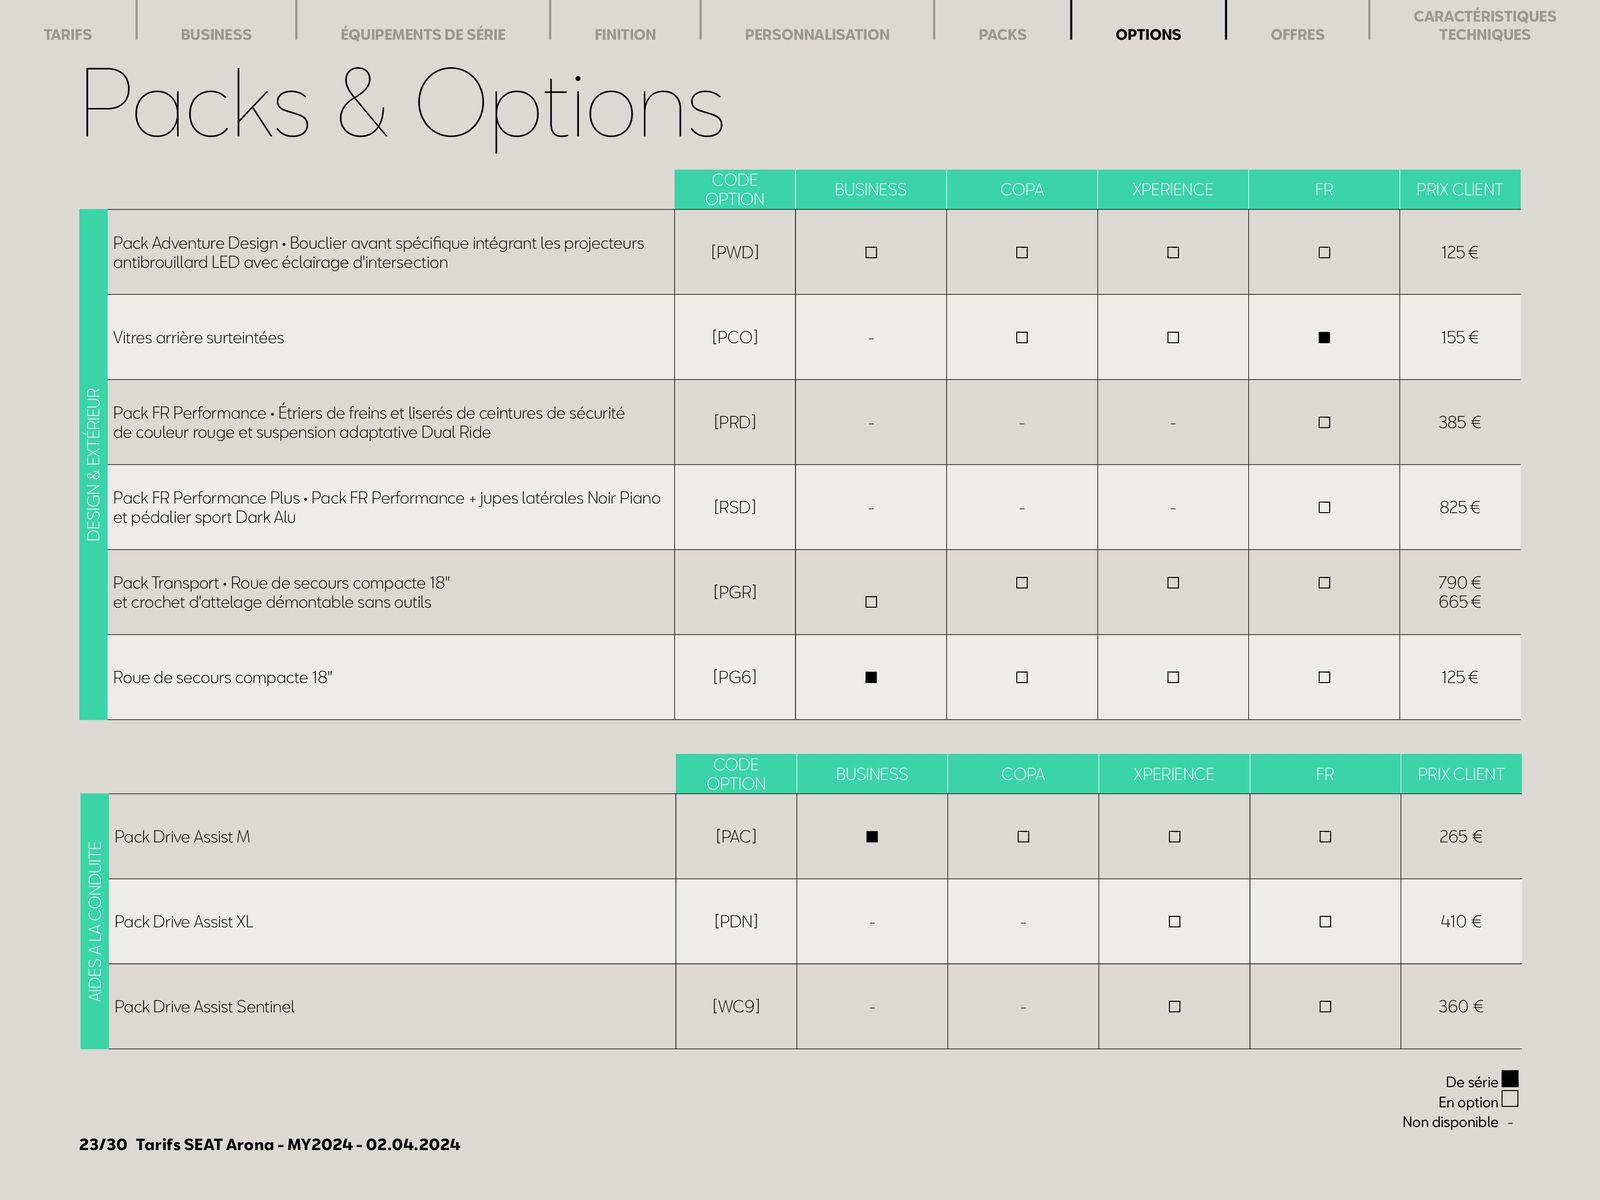Click the [PDN] option code

point(736,921)
